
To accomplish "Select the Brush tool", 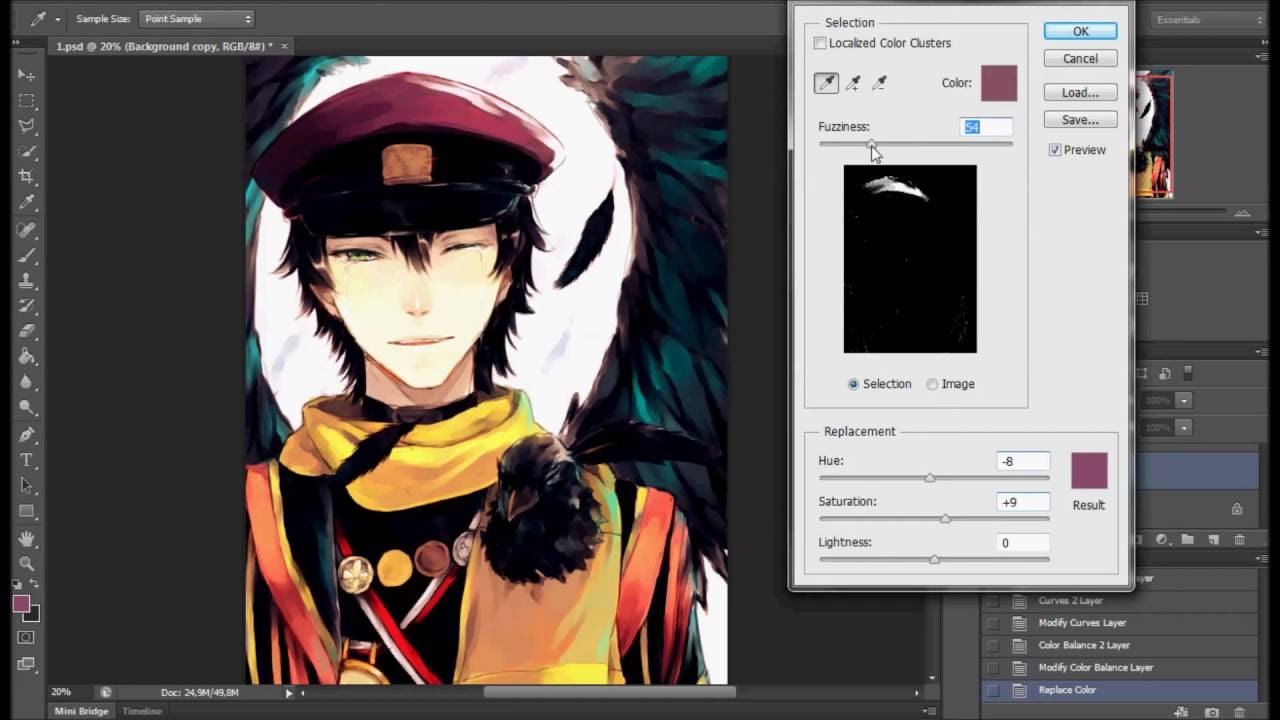I will click(x=27, y=256).
